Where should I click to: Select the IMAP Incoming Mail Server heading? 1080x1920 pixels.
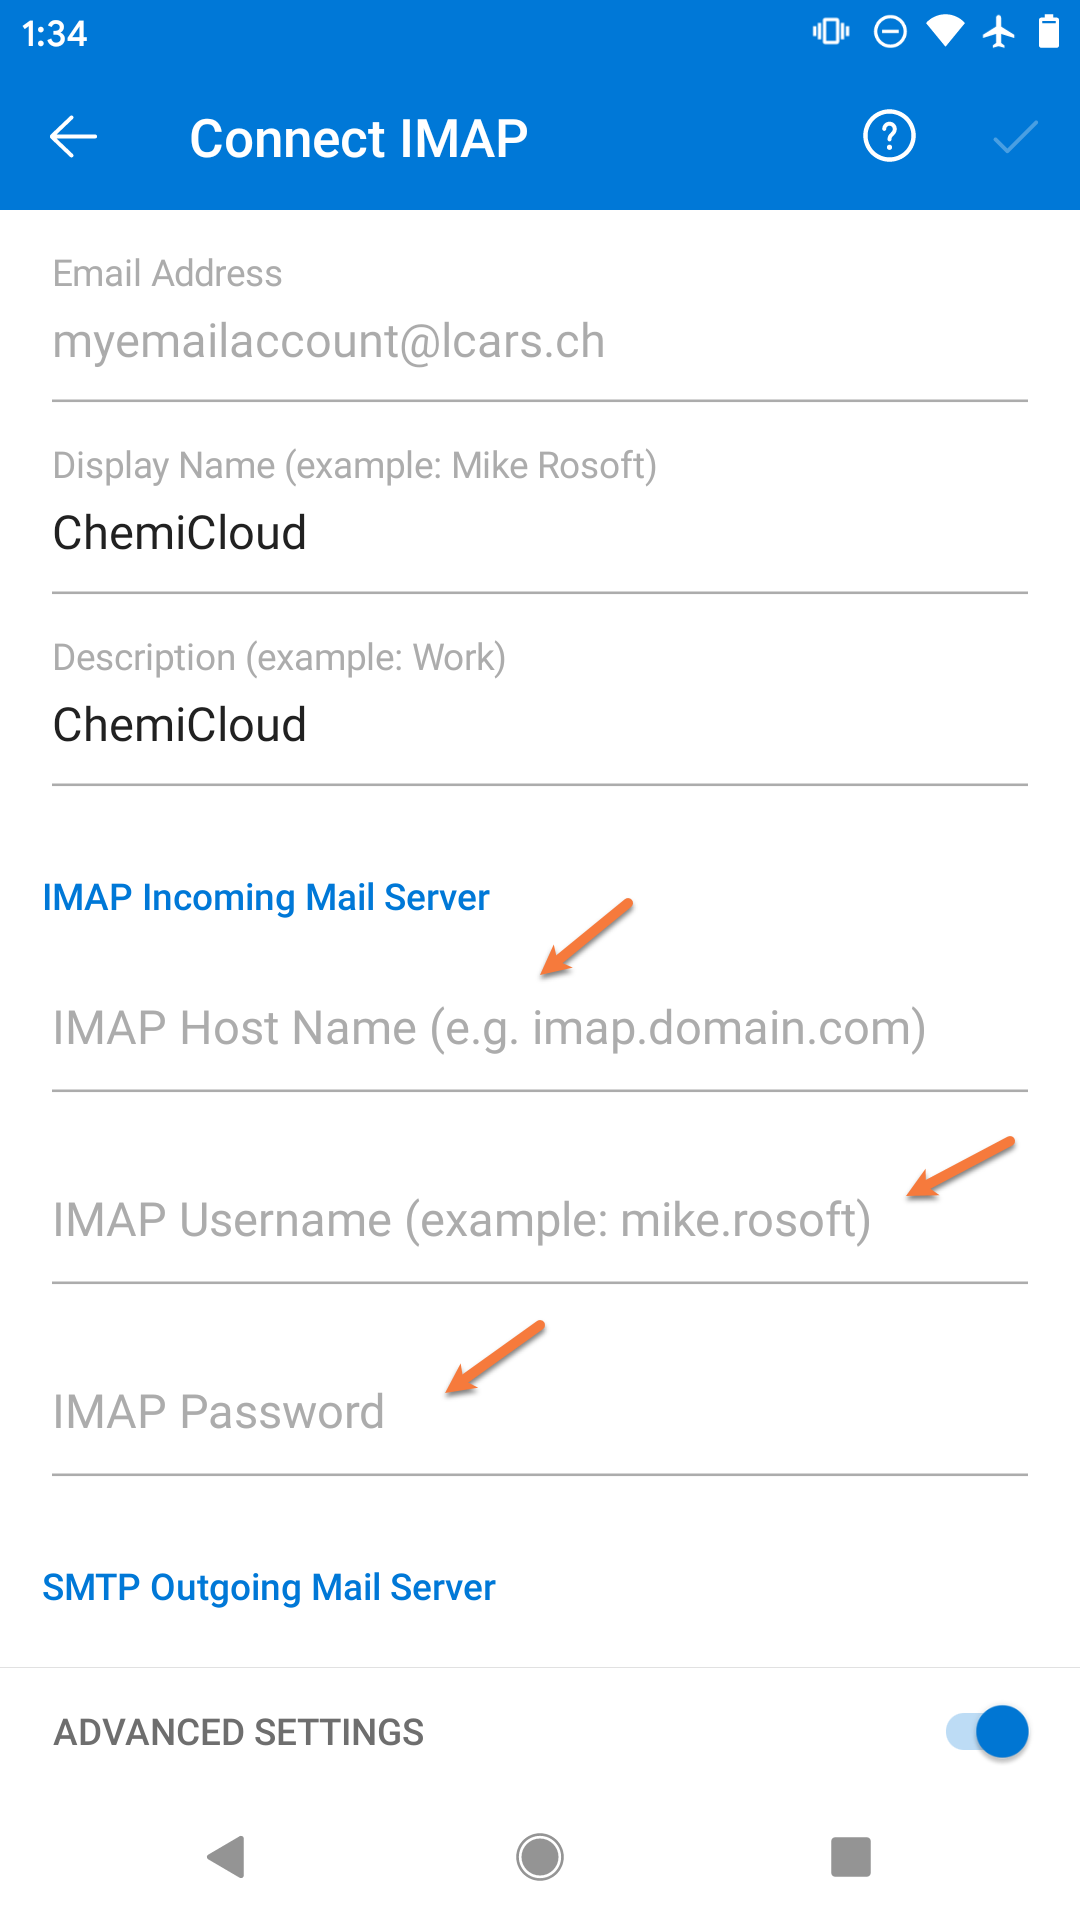265,897
